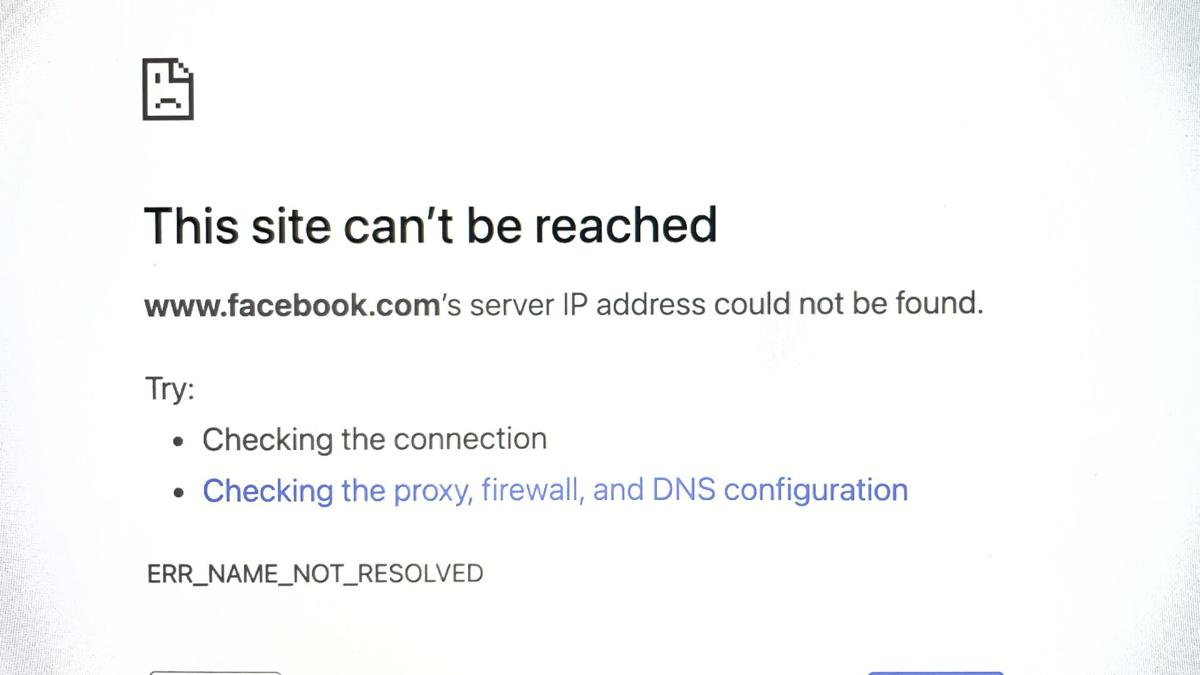Viewport: 1200px width, 675px height.
Task: Click the word "reached" in the heading
Action: pos(625,225)
